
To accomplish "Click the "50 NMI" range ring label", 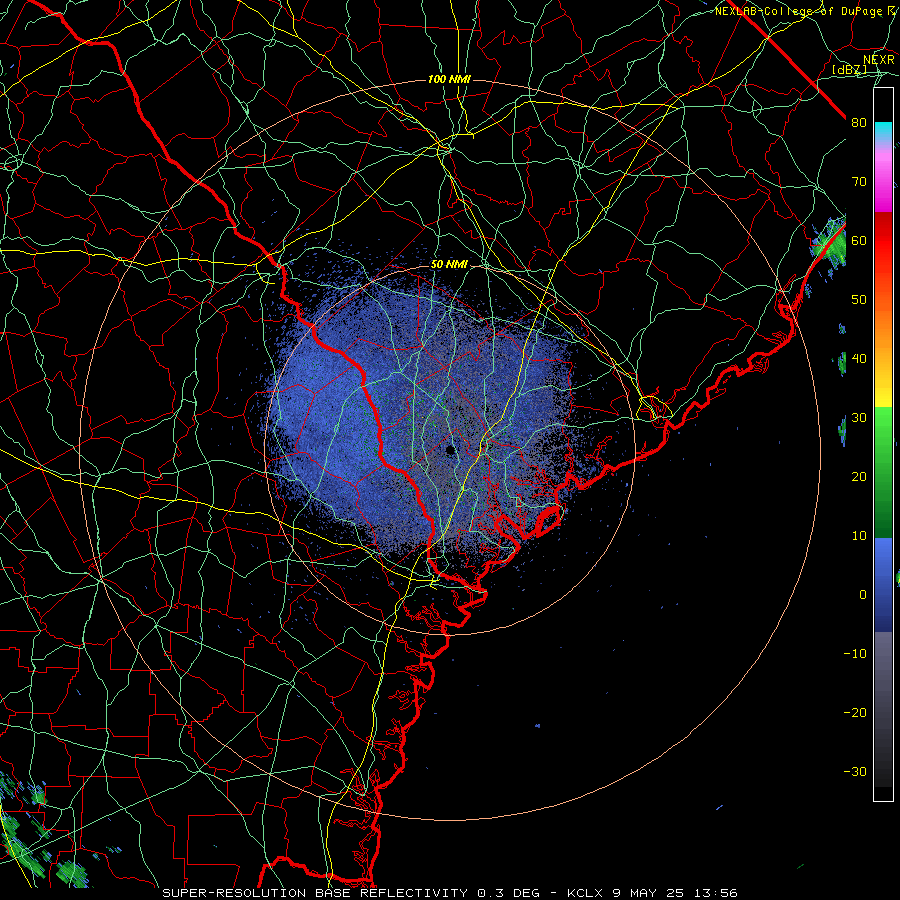I will [x=449, y=264].
